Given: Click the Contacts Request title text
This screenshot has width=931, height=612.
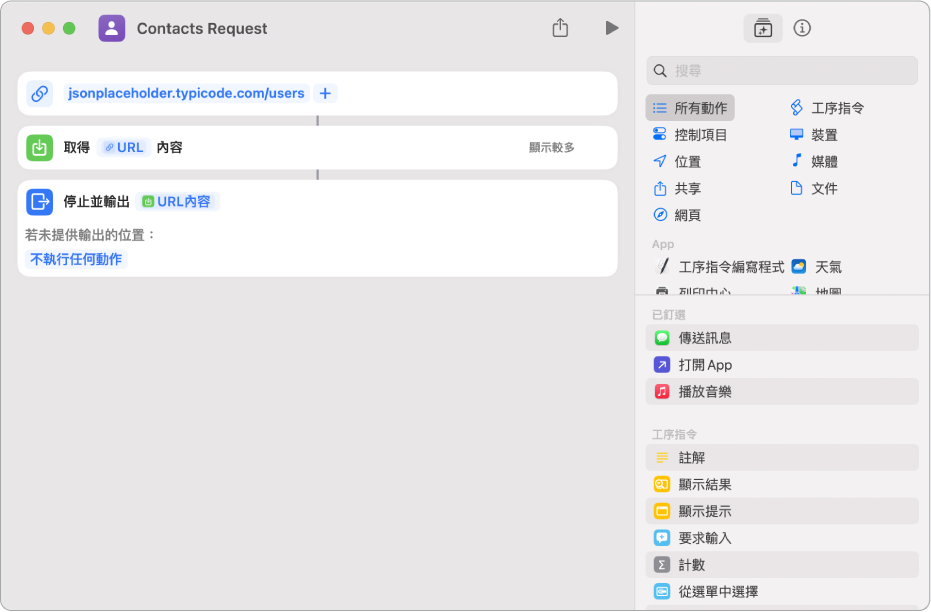Looking at the screenshot, I should tap(202, 28).
